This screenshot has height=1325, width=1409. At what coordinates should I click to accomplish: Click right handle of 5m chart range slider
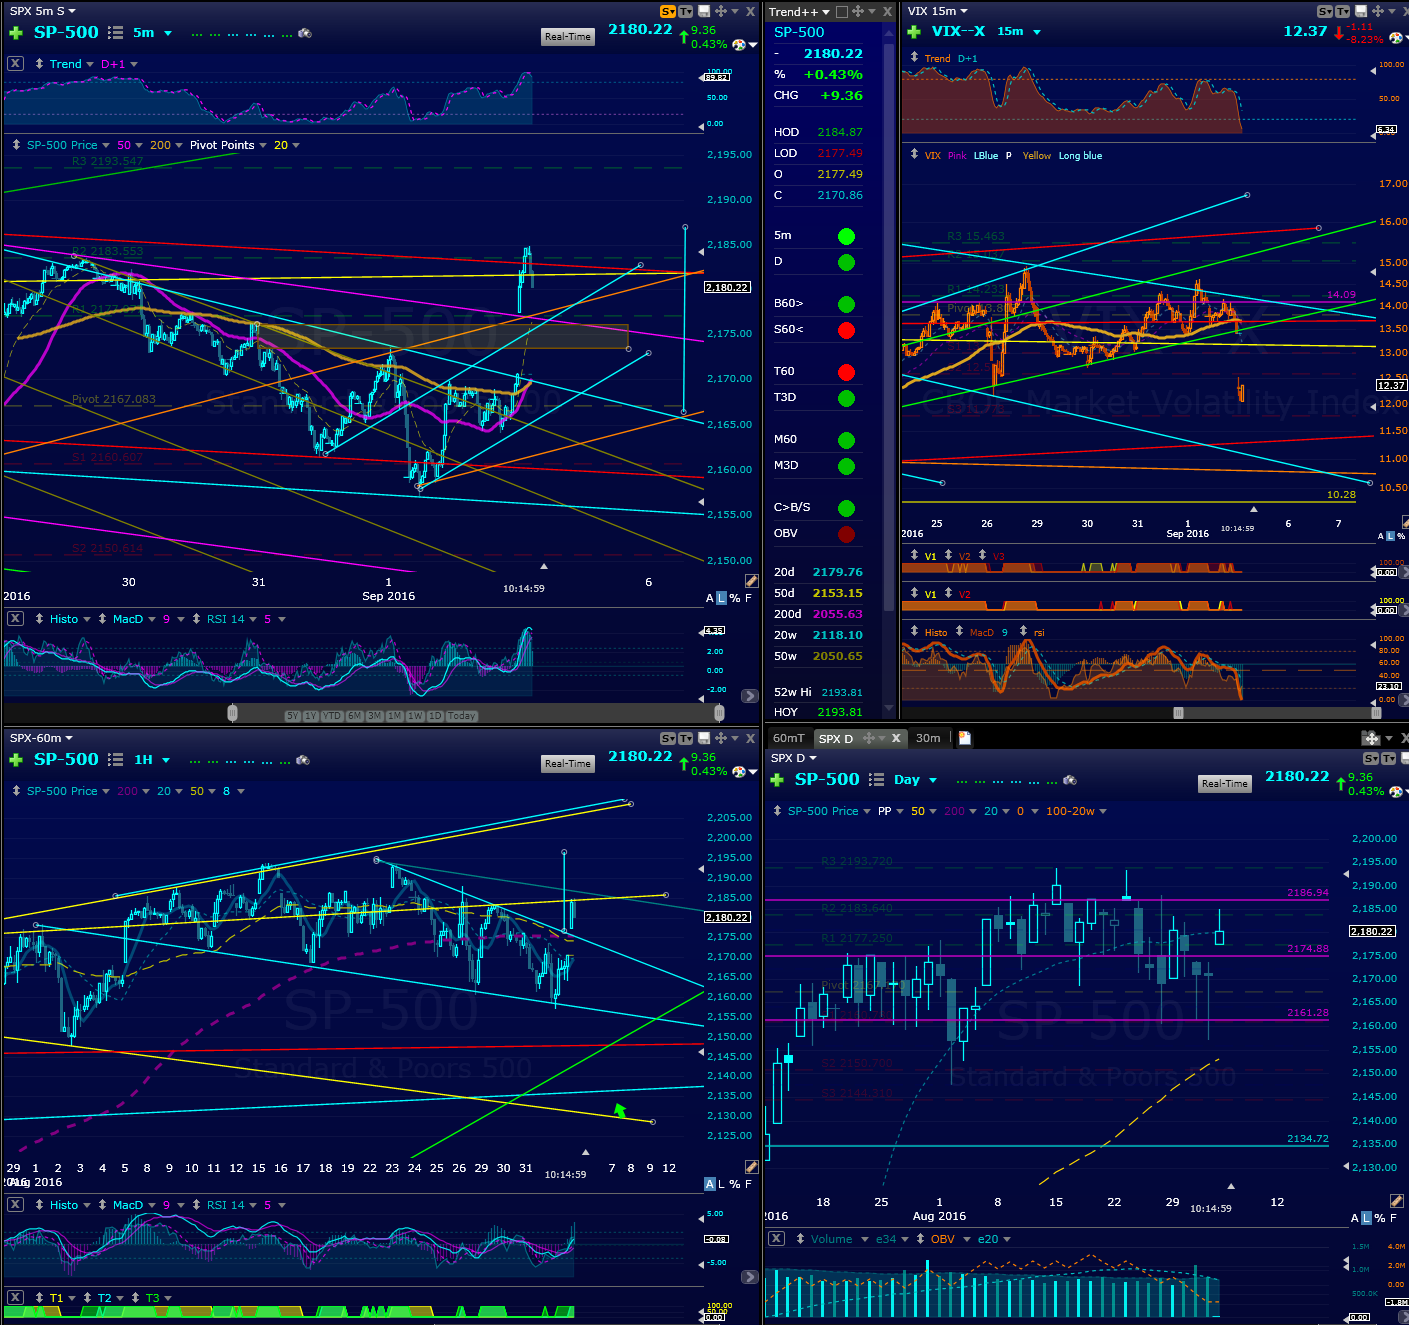[719, 713]
